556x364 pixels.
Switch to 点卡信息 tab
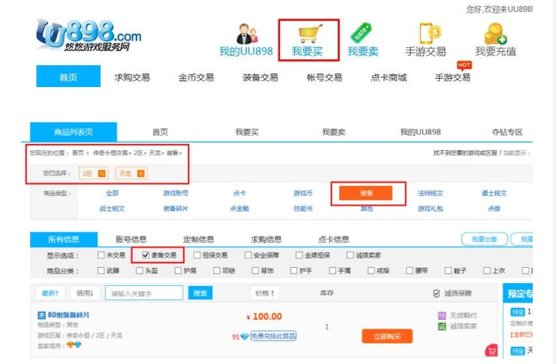pos(334,239)
